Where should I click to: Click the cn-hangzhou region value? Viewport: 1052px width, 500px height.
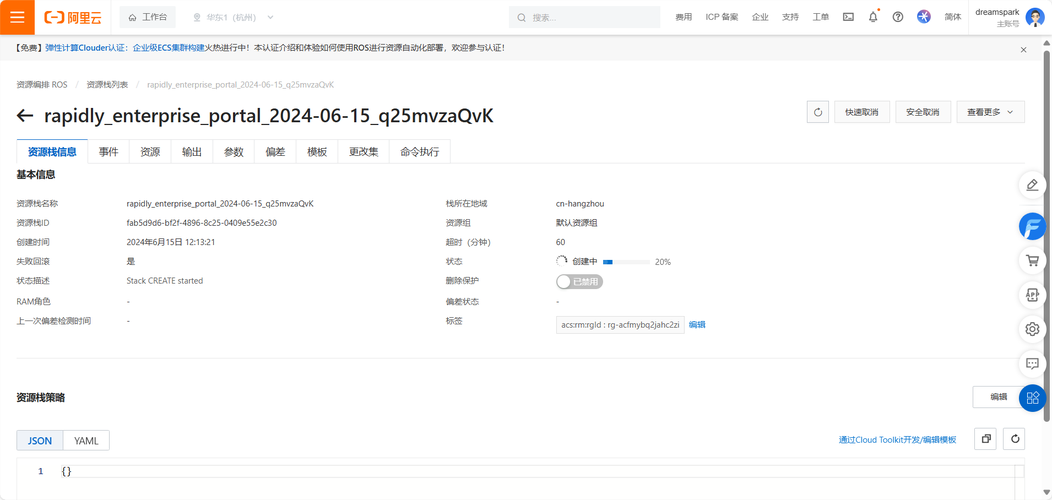coord(580,203)
